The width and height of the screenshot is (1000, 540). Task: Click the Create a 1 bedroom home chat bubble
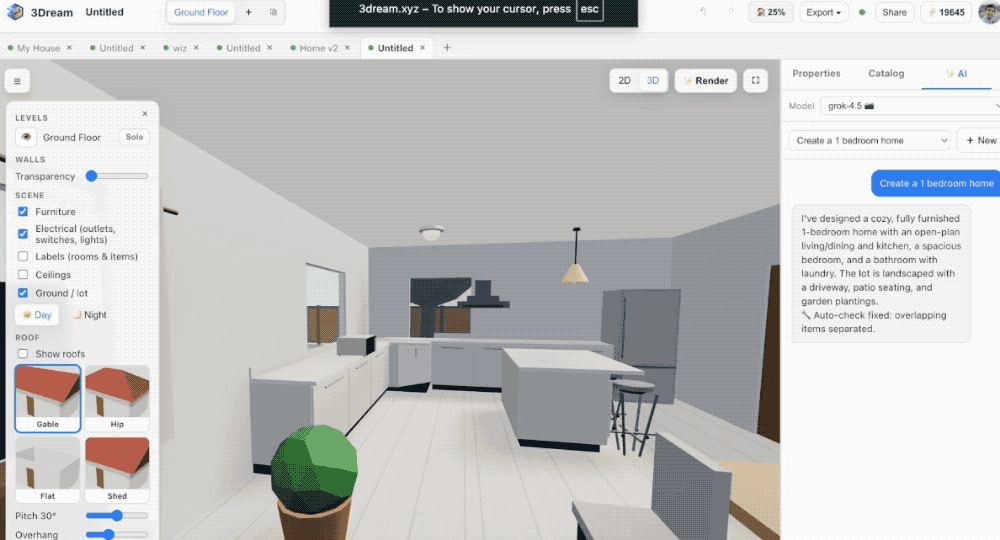936,183
